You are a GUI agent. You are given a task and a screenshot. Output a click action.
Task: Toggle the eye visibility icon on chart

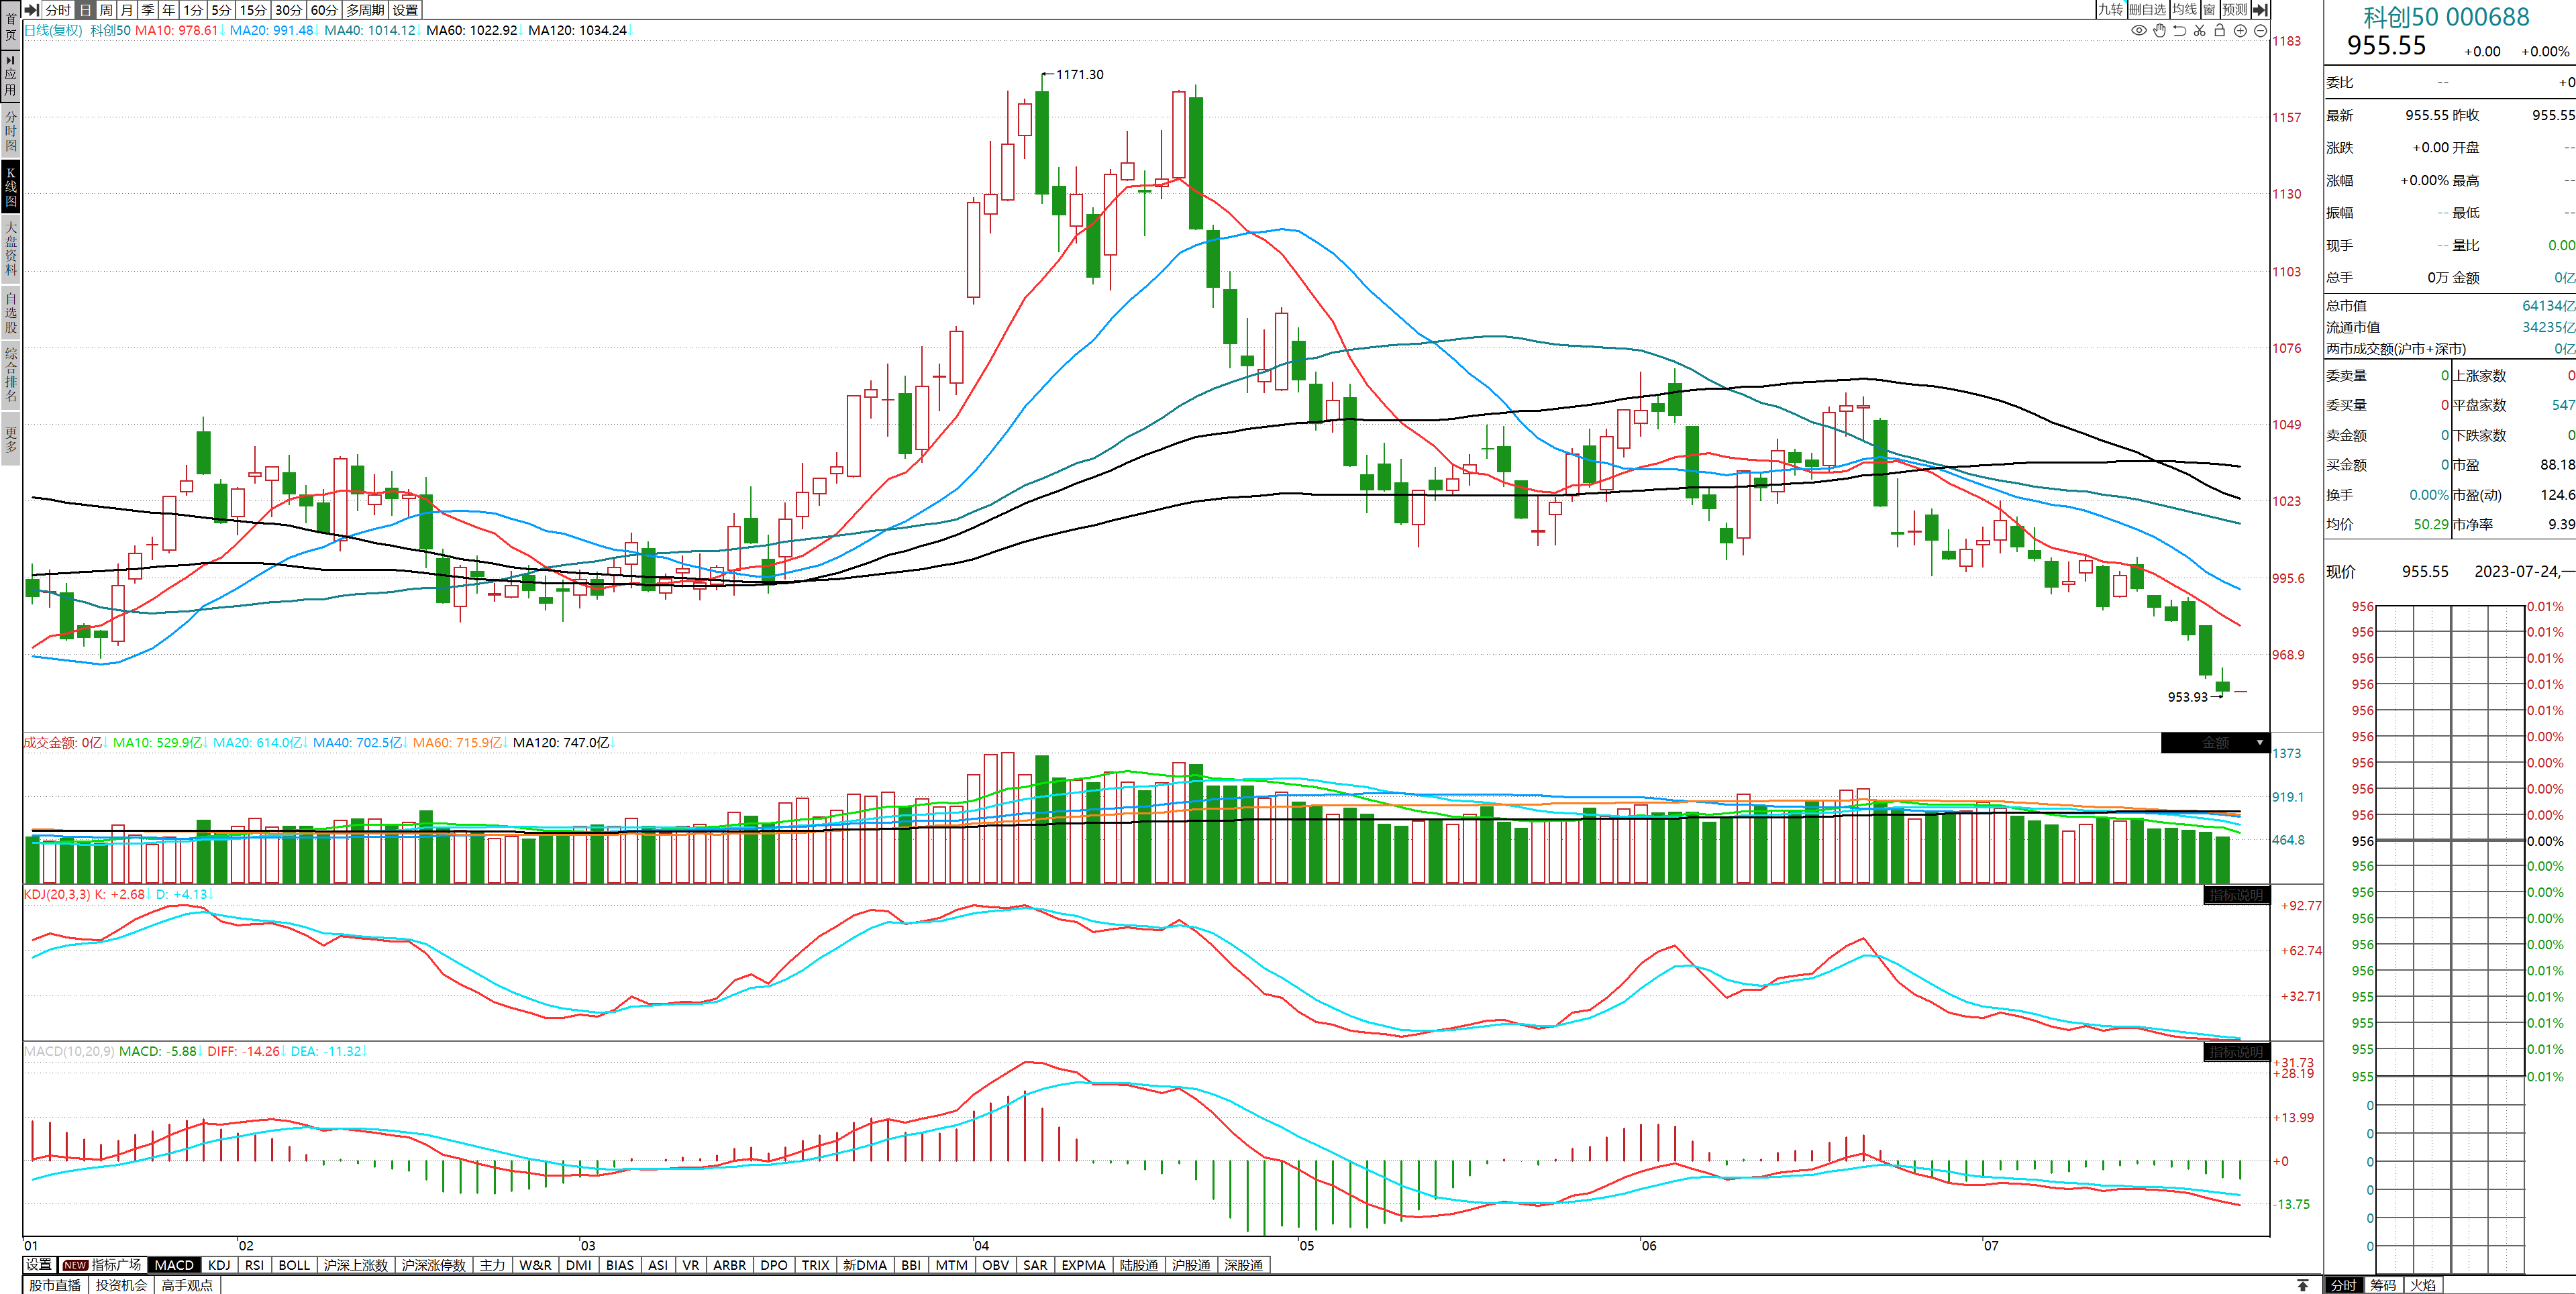2139,30
